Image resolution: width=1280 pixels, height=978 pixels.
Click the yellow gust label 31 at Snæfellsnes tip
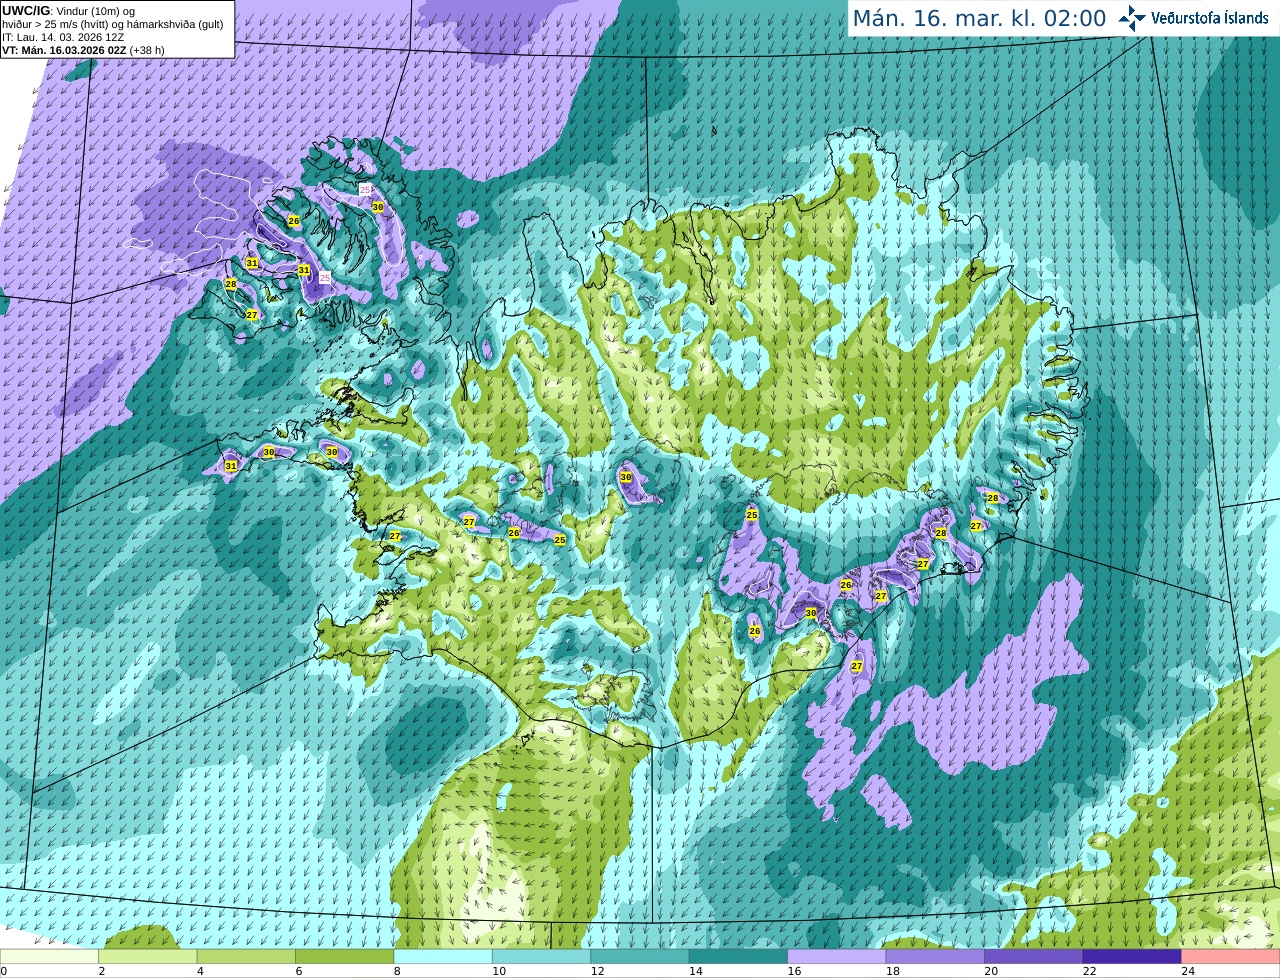tap(231, 466)
